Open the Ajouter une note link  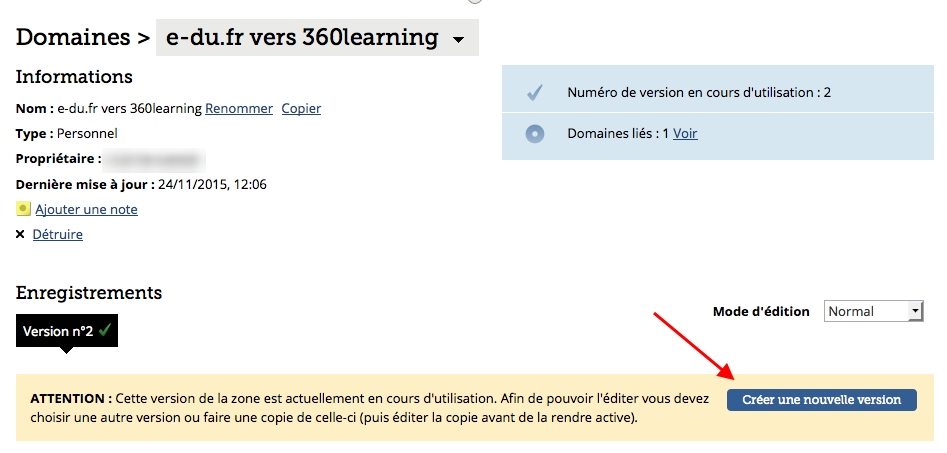click(x=86, y=209)
